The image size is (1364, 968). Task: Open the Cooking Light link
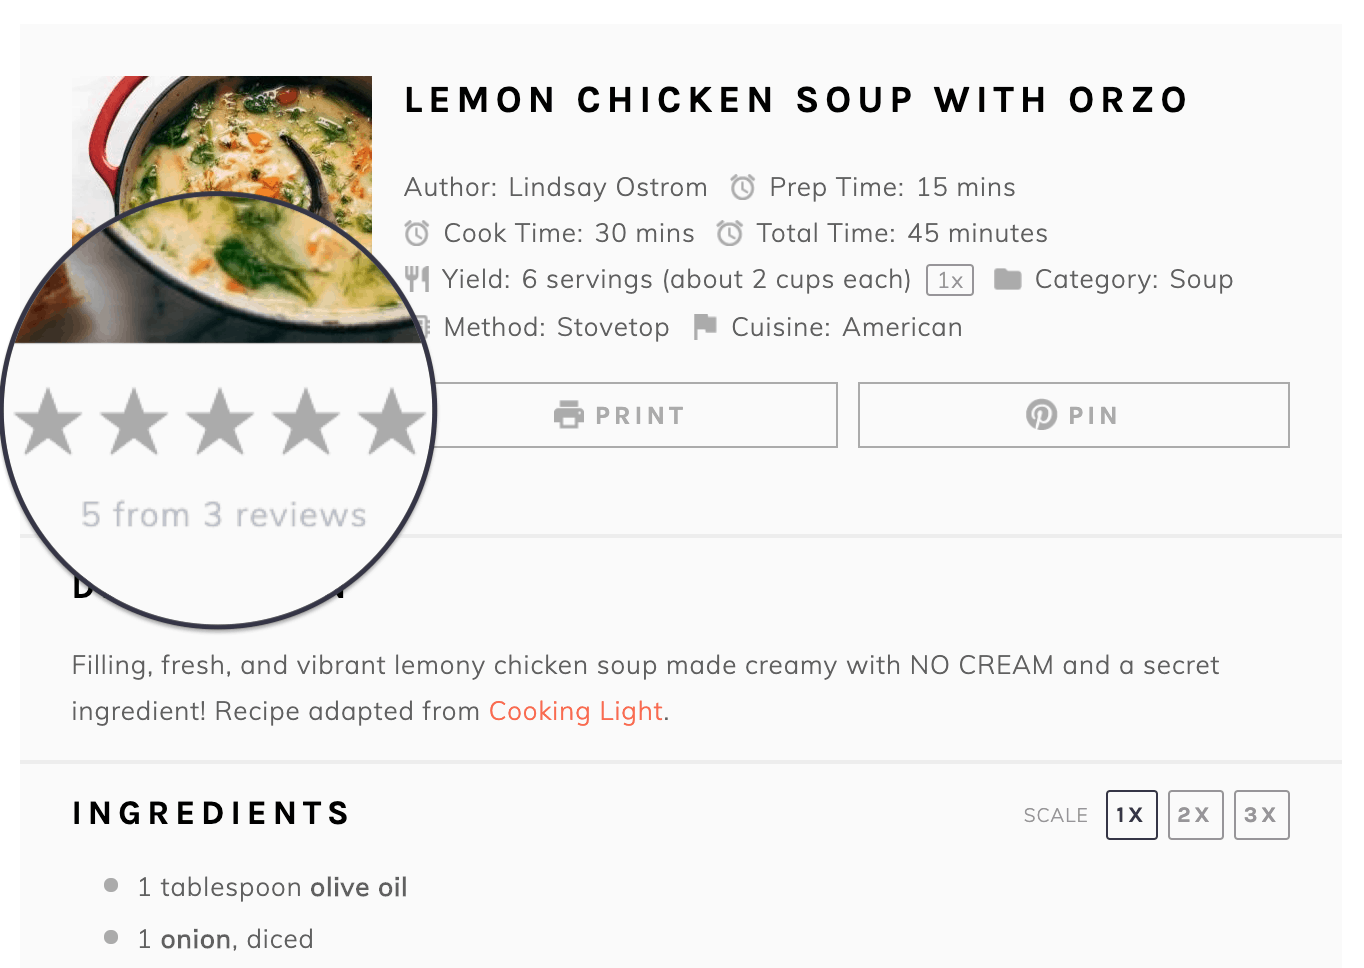576,711
